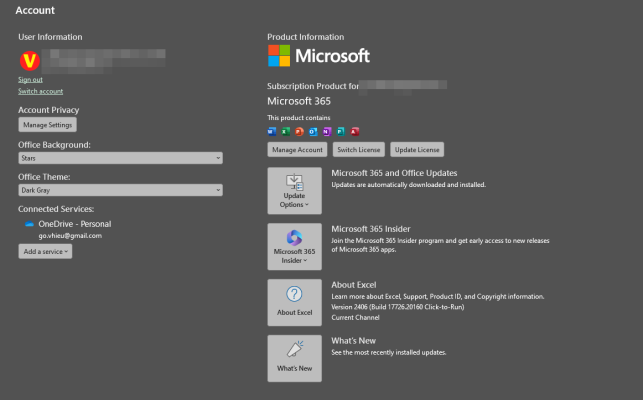
Task: Open the Update Options menu button
Action: click(x=294, y=191)
